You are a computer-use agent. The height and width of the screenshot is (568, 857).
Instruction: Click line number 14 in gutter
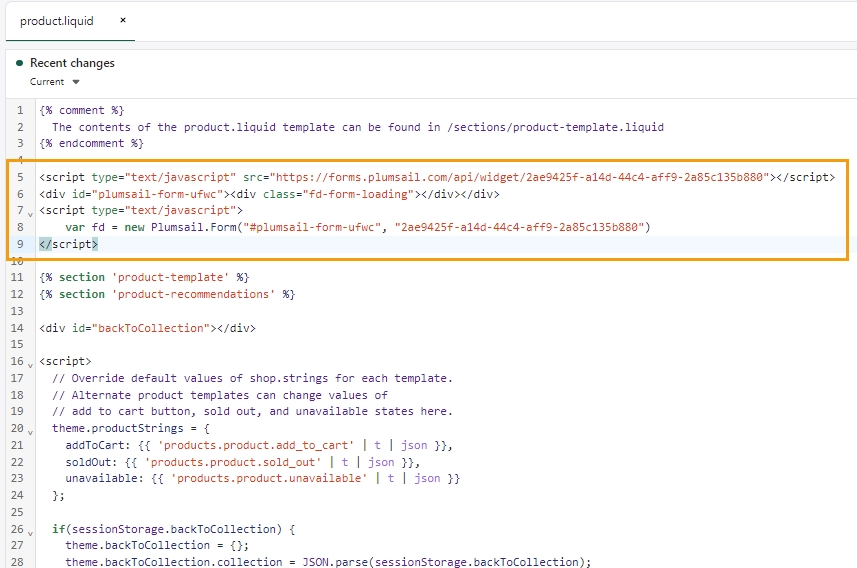(17, 328)
